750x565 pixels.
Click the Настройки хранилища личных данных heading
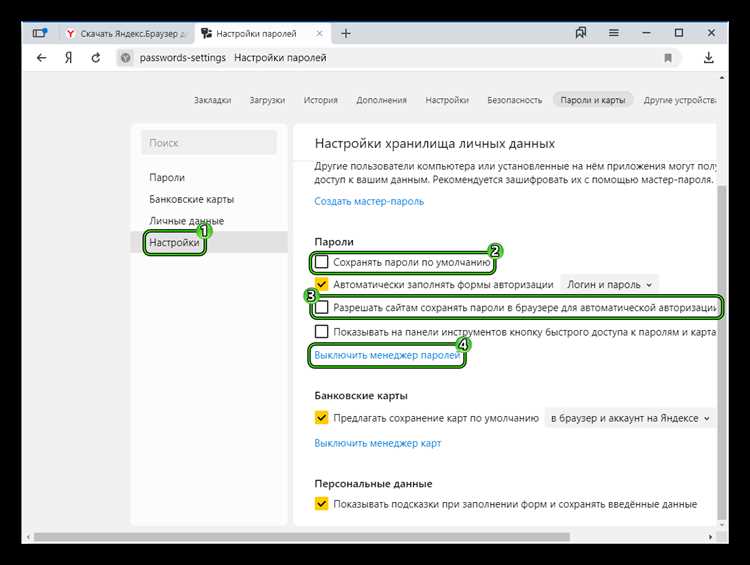pos(435,144)
